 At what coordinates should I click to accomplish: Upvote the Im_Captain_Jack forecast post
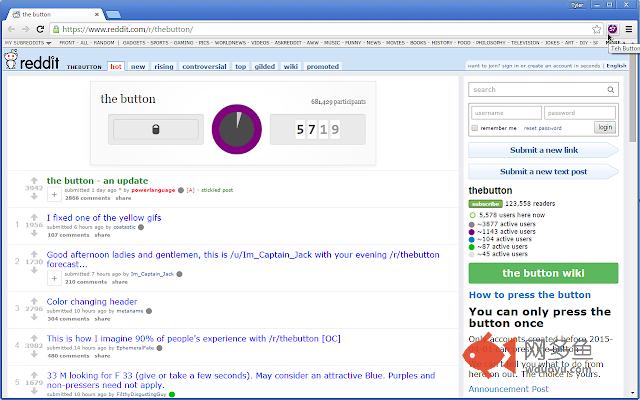click(x=34, y=254)
